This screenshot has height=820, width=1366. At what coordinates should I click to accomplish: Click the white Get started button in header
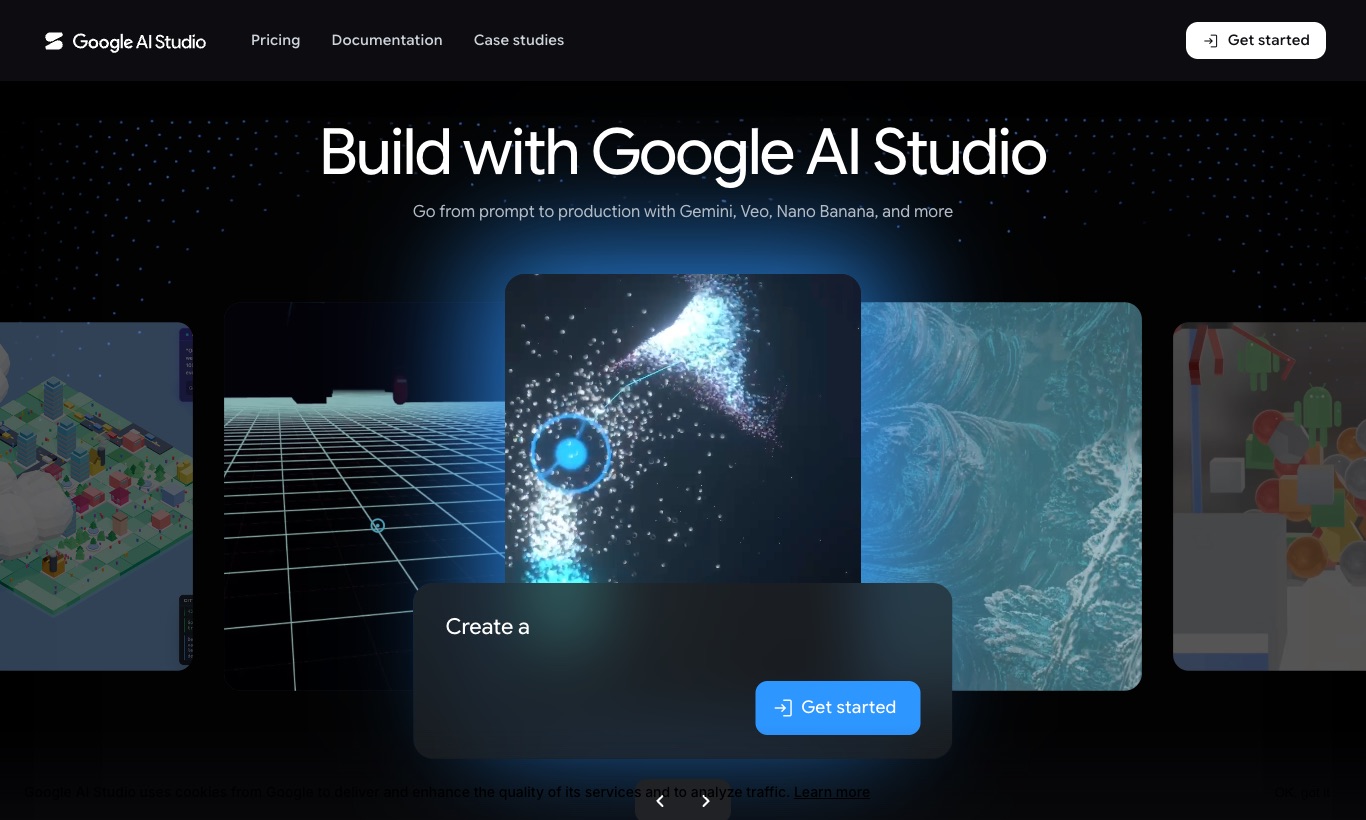[1256, 40]
